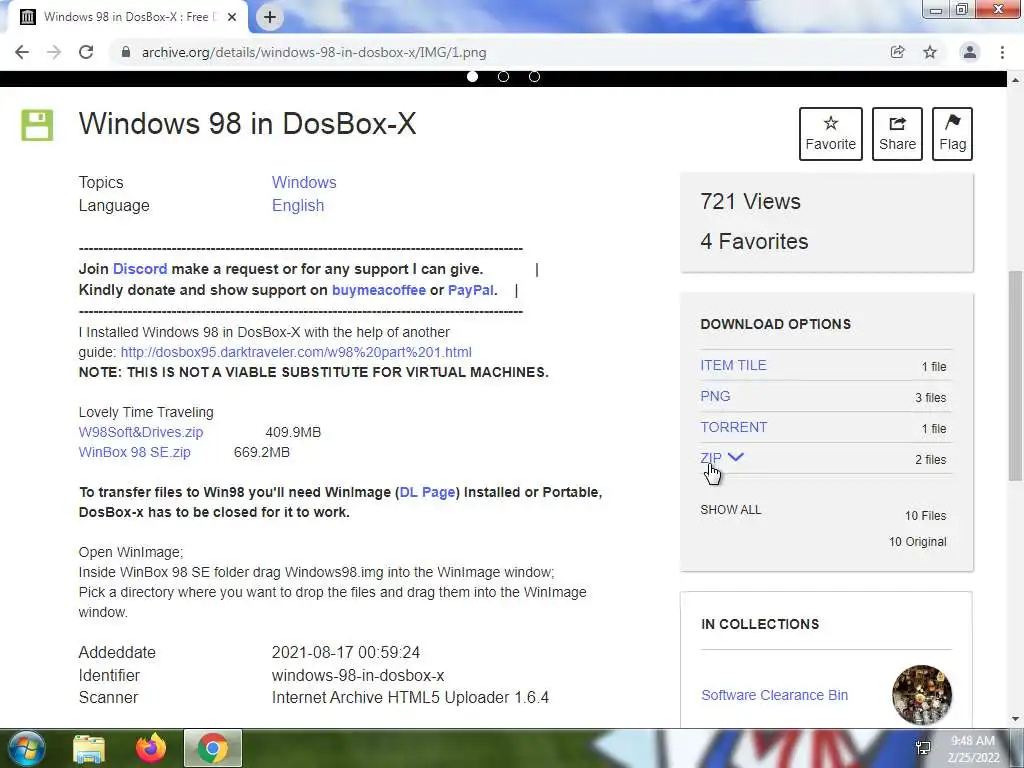Screen dimensions: 1024x768
Task: Open the WinImage DL Page link
Action: point(427,492)
